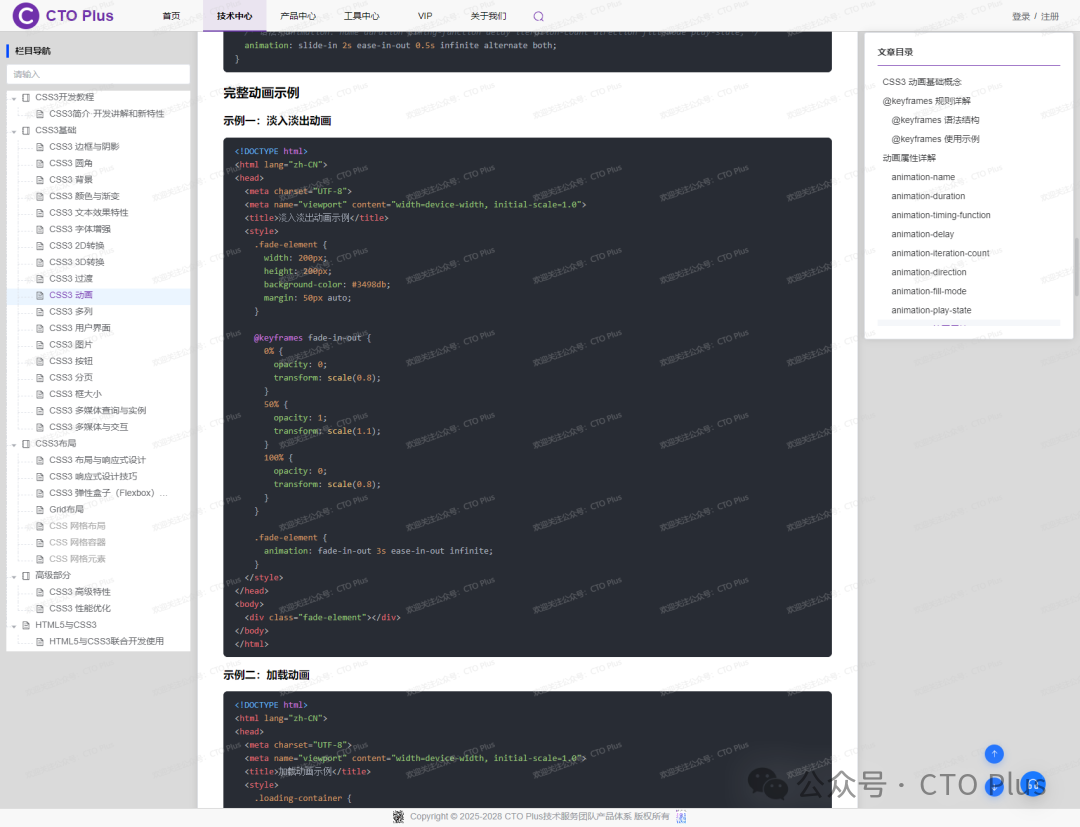Open the 关于我们 menu item
Image resolution: width=1080 pixels, height=827 pixels.
[488, 16]
